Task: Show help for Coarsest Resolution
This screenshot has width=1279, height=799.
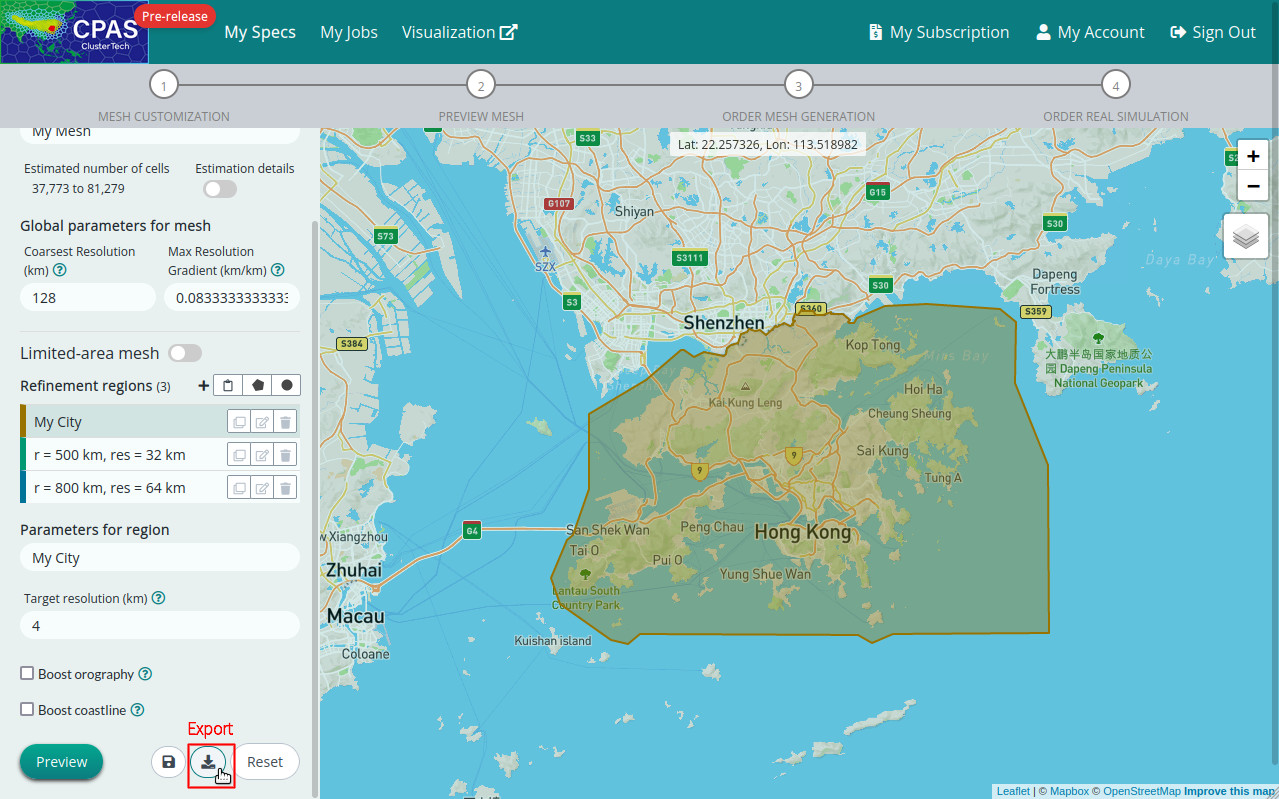Action: [x=60, y=270]
